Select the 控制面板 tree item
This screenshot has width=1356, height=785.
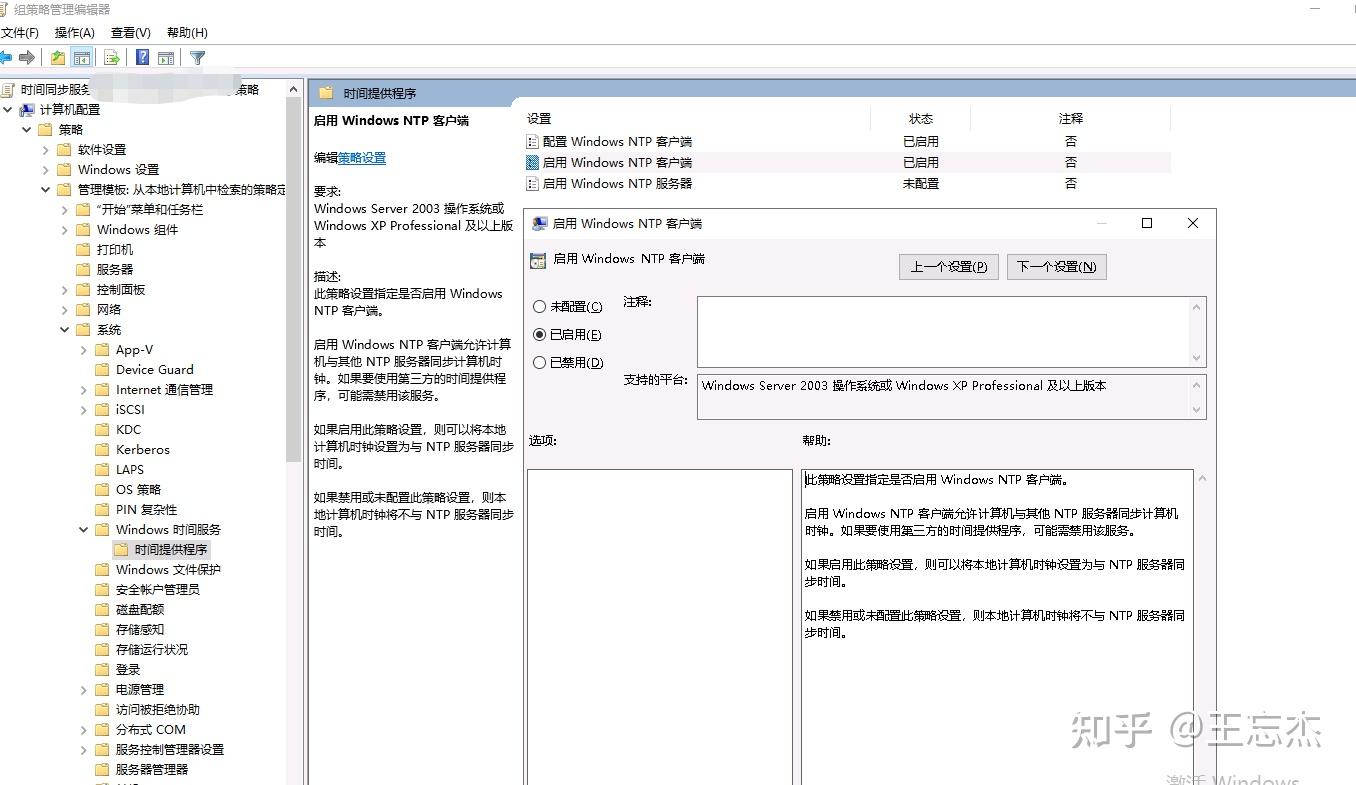point(121,290)
